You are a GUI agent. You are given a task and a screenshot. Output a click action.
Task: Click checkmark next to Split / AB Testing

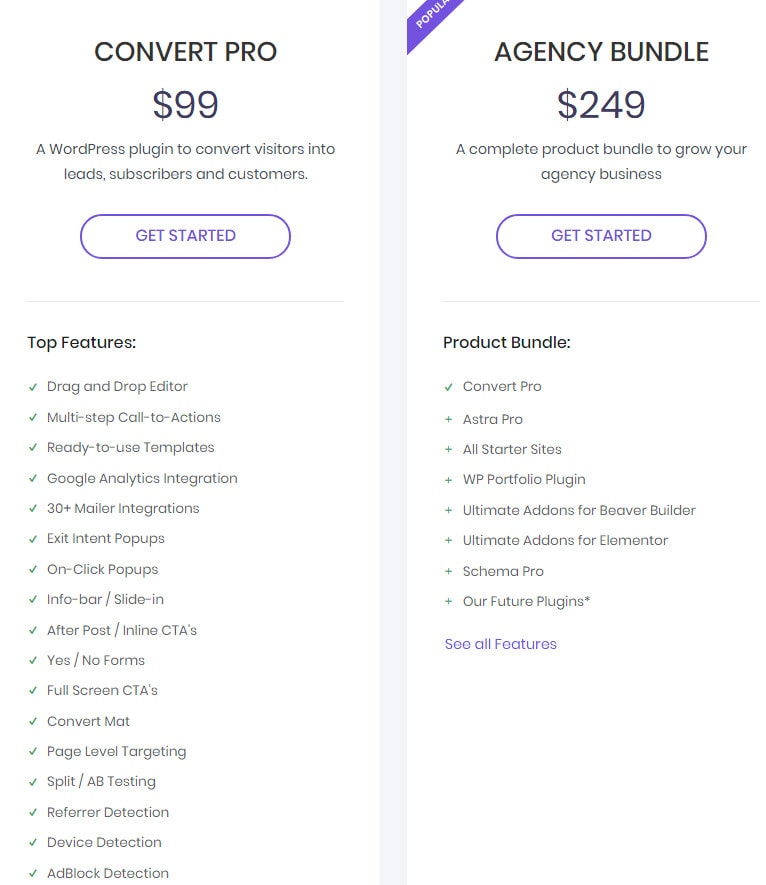(x=33, y=782)
